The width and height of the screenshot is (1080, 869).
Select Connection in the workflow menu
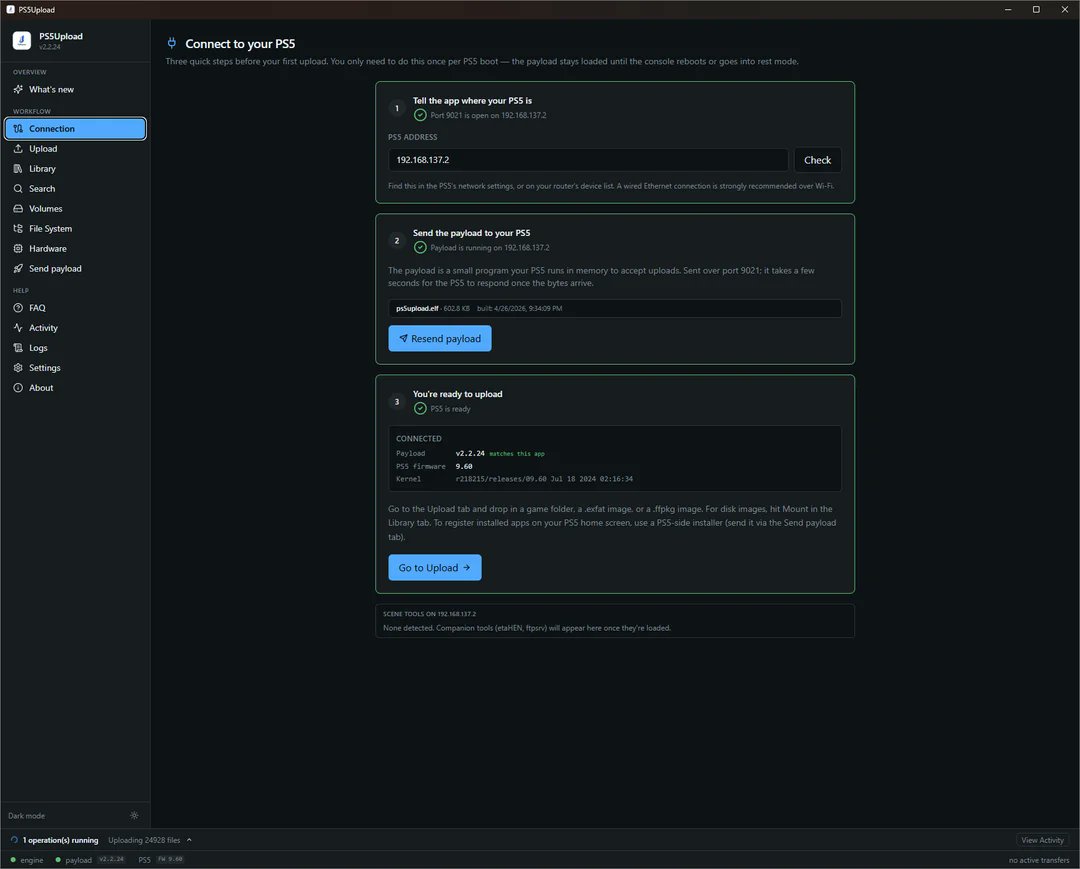[x=75, y=129]
